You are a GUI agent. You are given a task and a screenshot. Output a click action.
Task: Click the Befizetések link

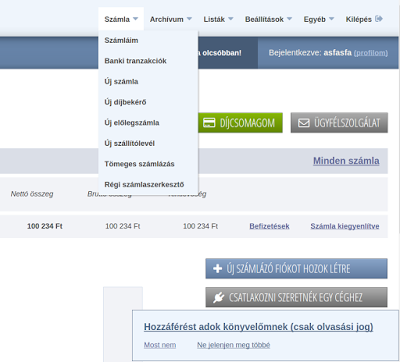[x=269, y=226]
